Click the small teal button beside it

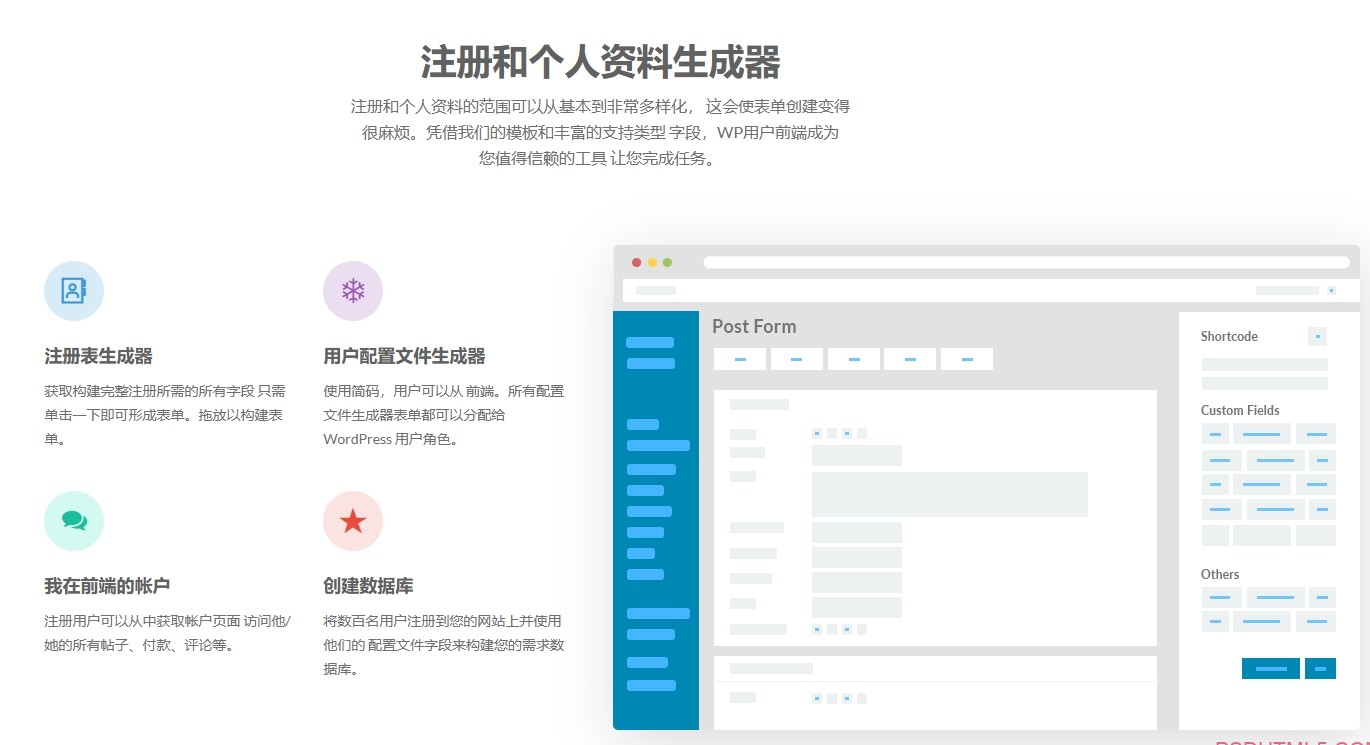[1320, 668]
